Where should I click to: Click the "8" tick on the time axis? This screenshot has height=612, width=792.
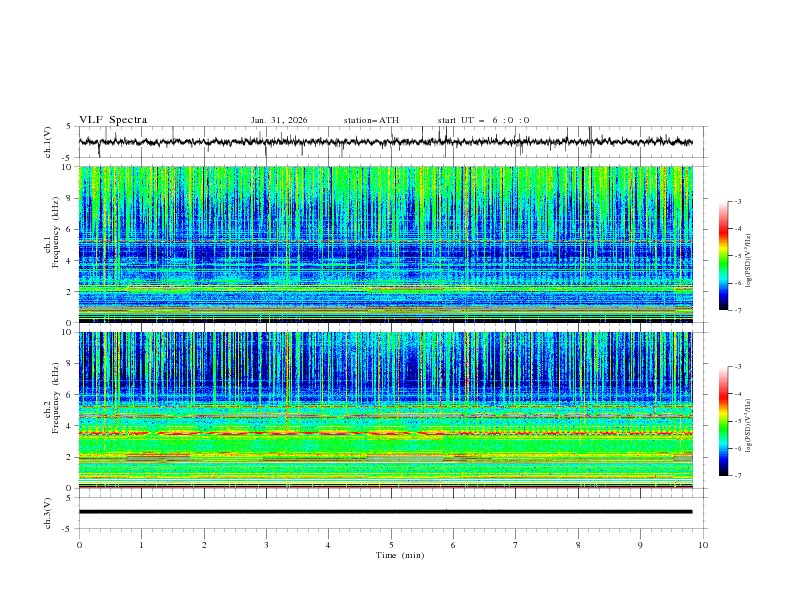(578, 545)
